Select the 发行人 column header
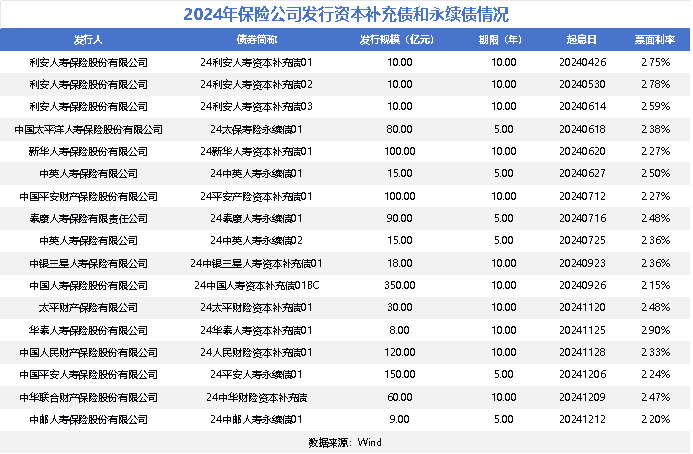Viewport: 693px width, 454px height. point(88,40)
